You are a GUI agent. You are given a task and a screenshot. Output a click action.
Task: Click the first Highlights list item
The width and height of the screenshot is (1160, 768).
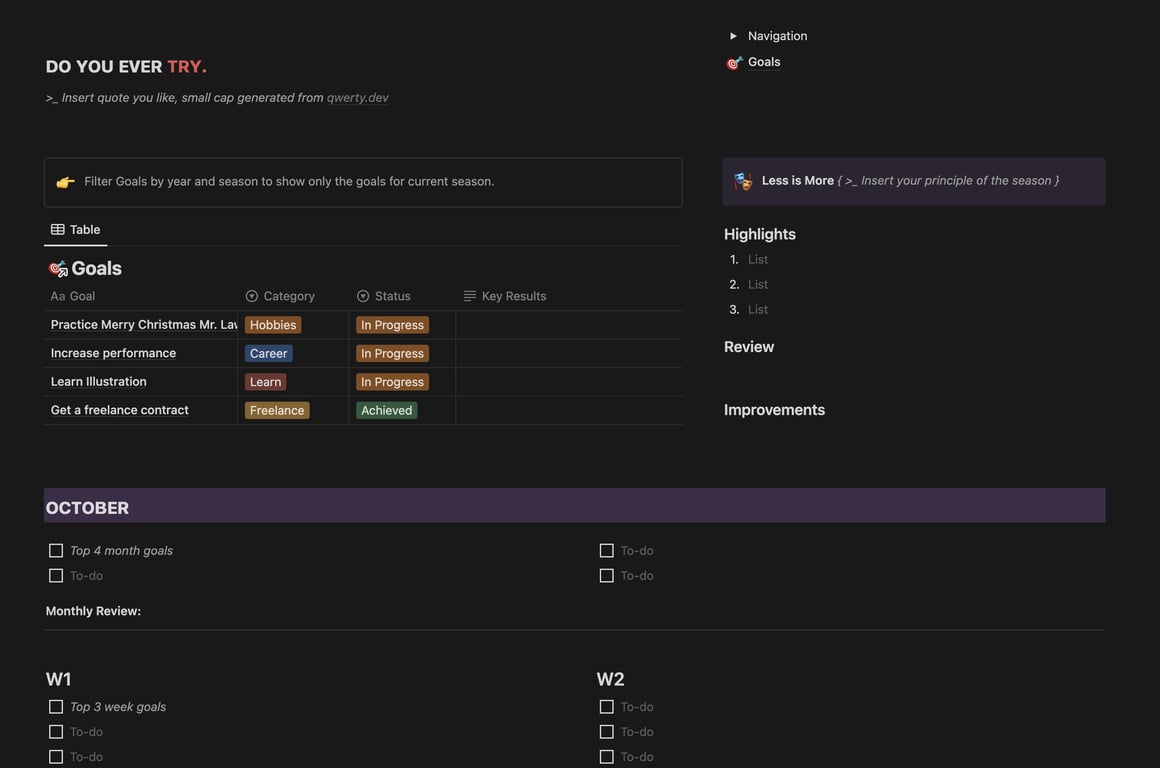point(758,260)
